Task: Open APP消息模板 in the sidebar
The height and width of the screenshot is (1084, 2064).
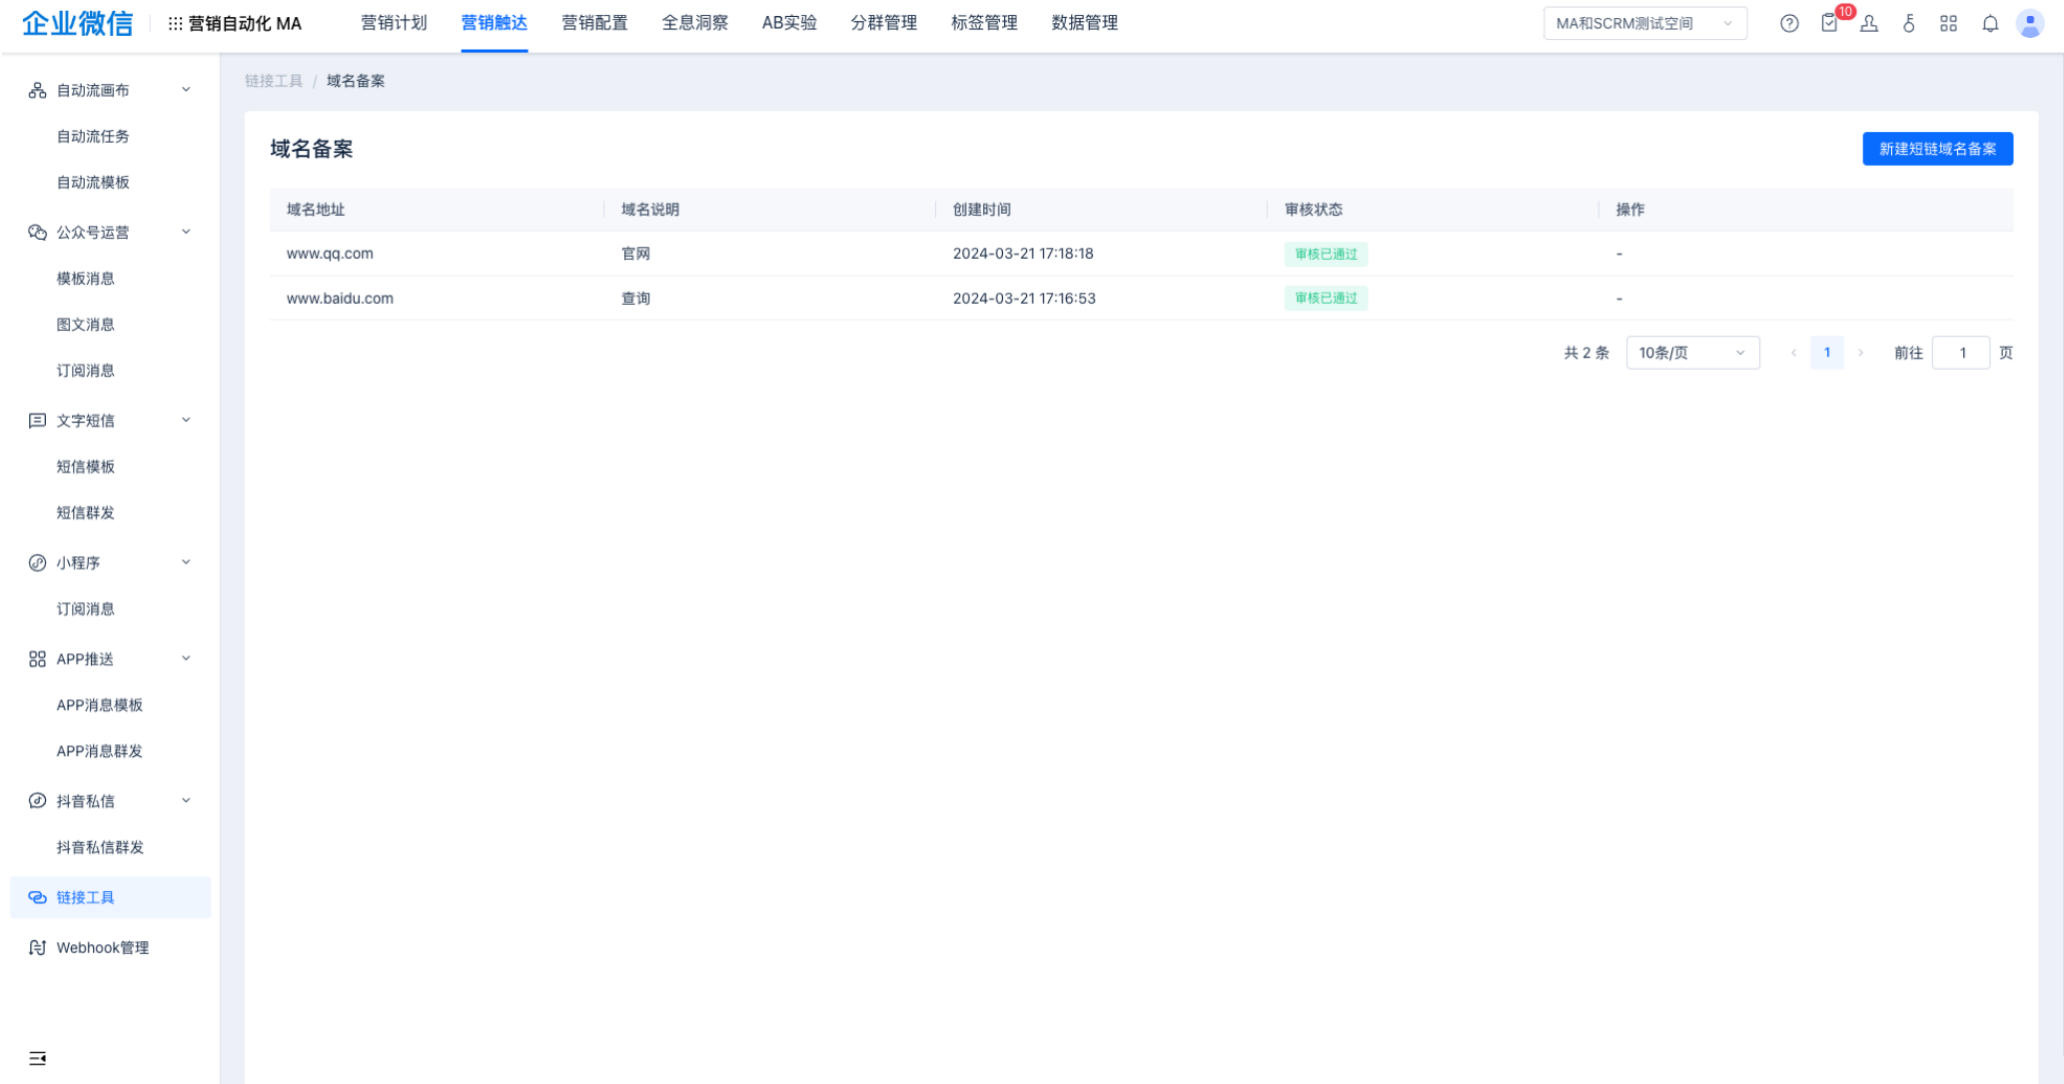Action: [x=99, y=704]
